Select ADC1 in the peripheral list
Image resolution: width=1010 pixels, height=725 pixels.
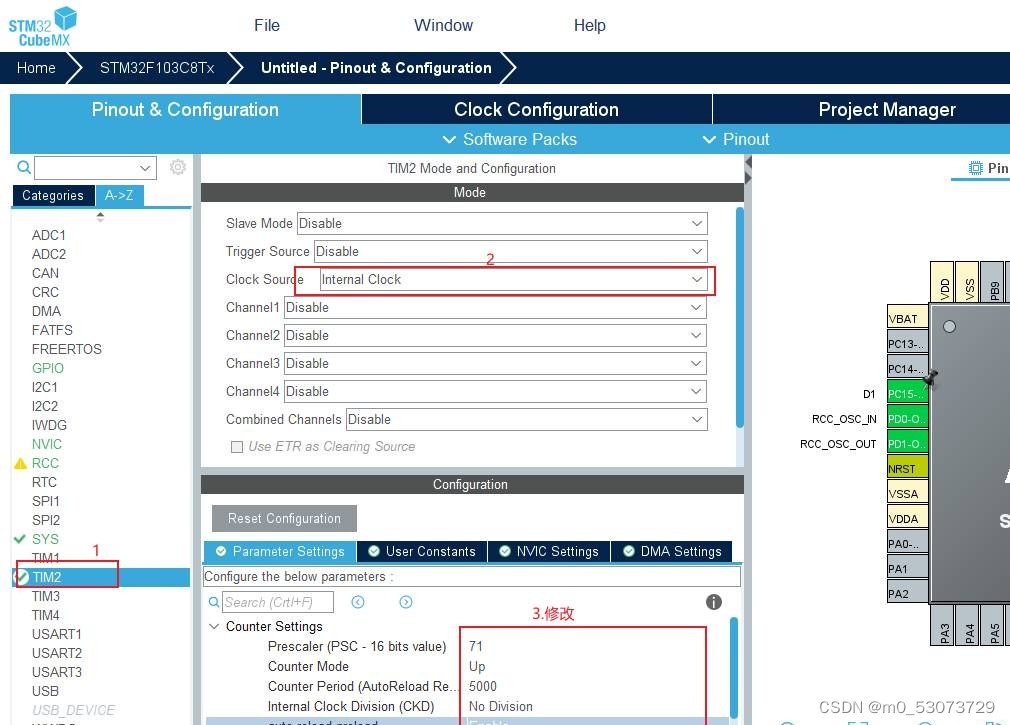pos(48,235)
